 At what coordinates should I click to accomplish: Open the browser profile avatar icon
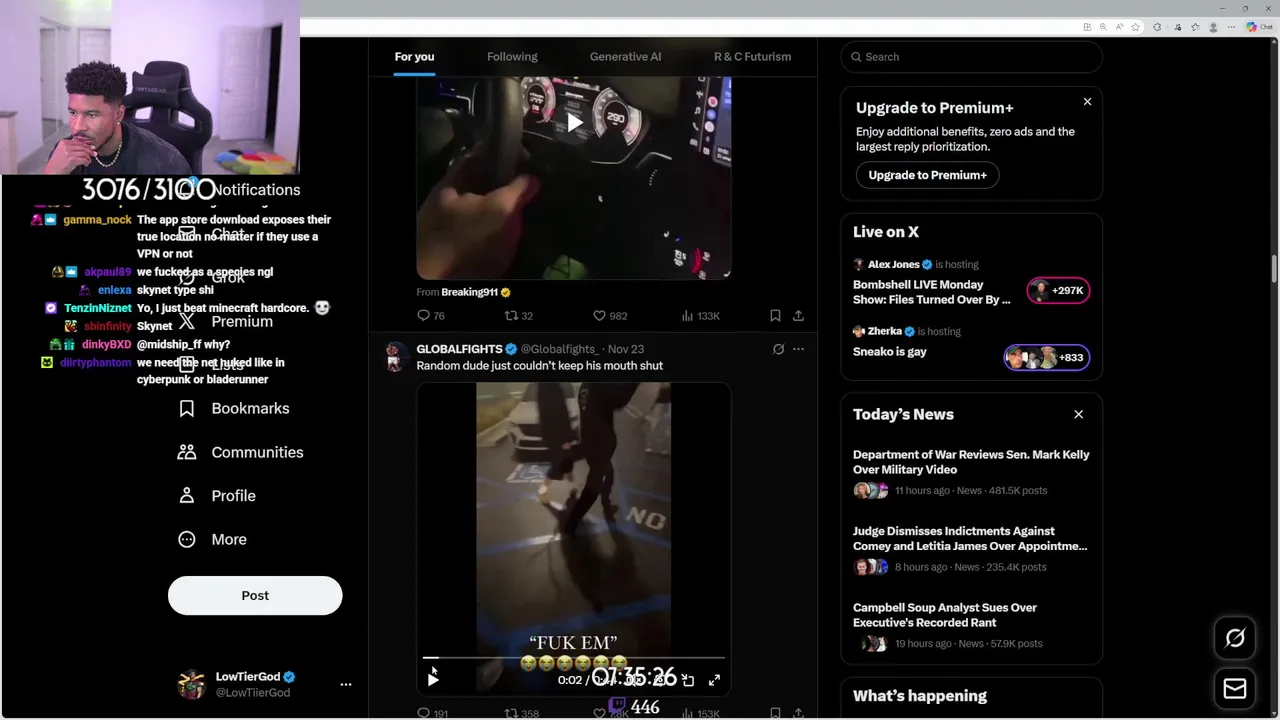click(x=1214, y=27)
